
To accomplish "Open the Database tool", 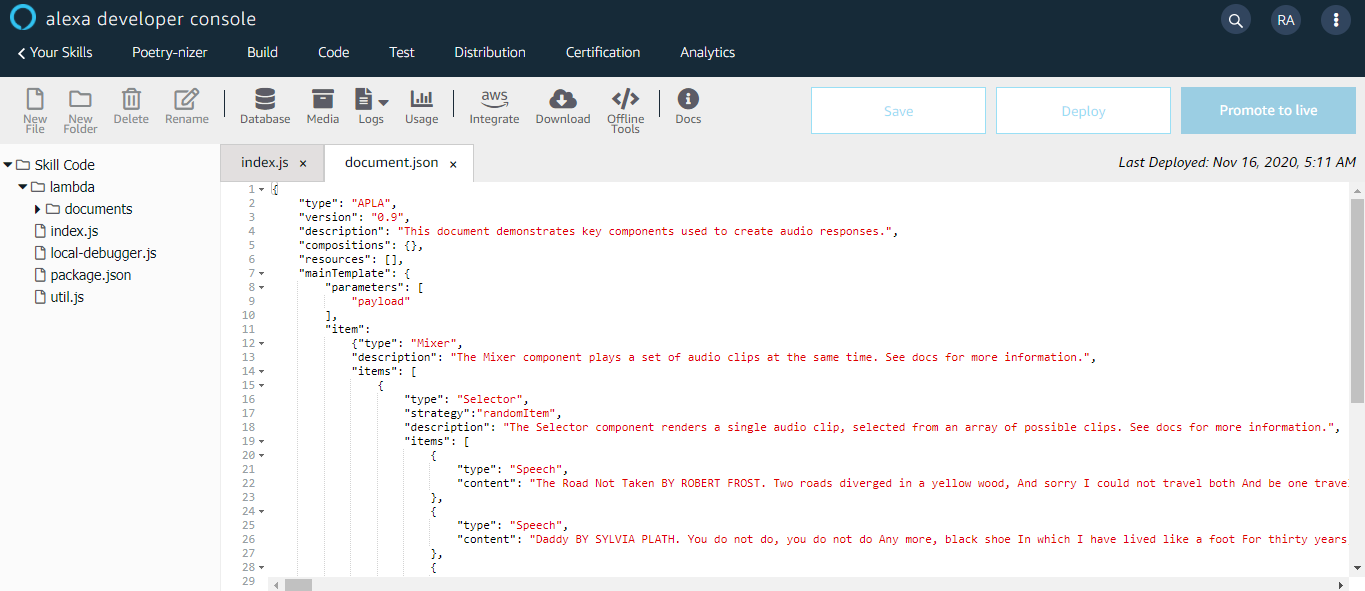I will coord(265,106).
